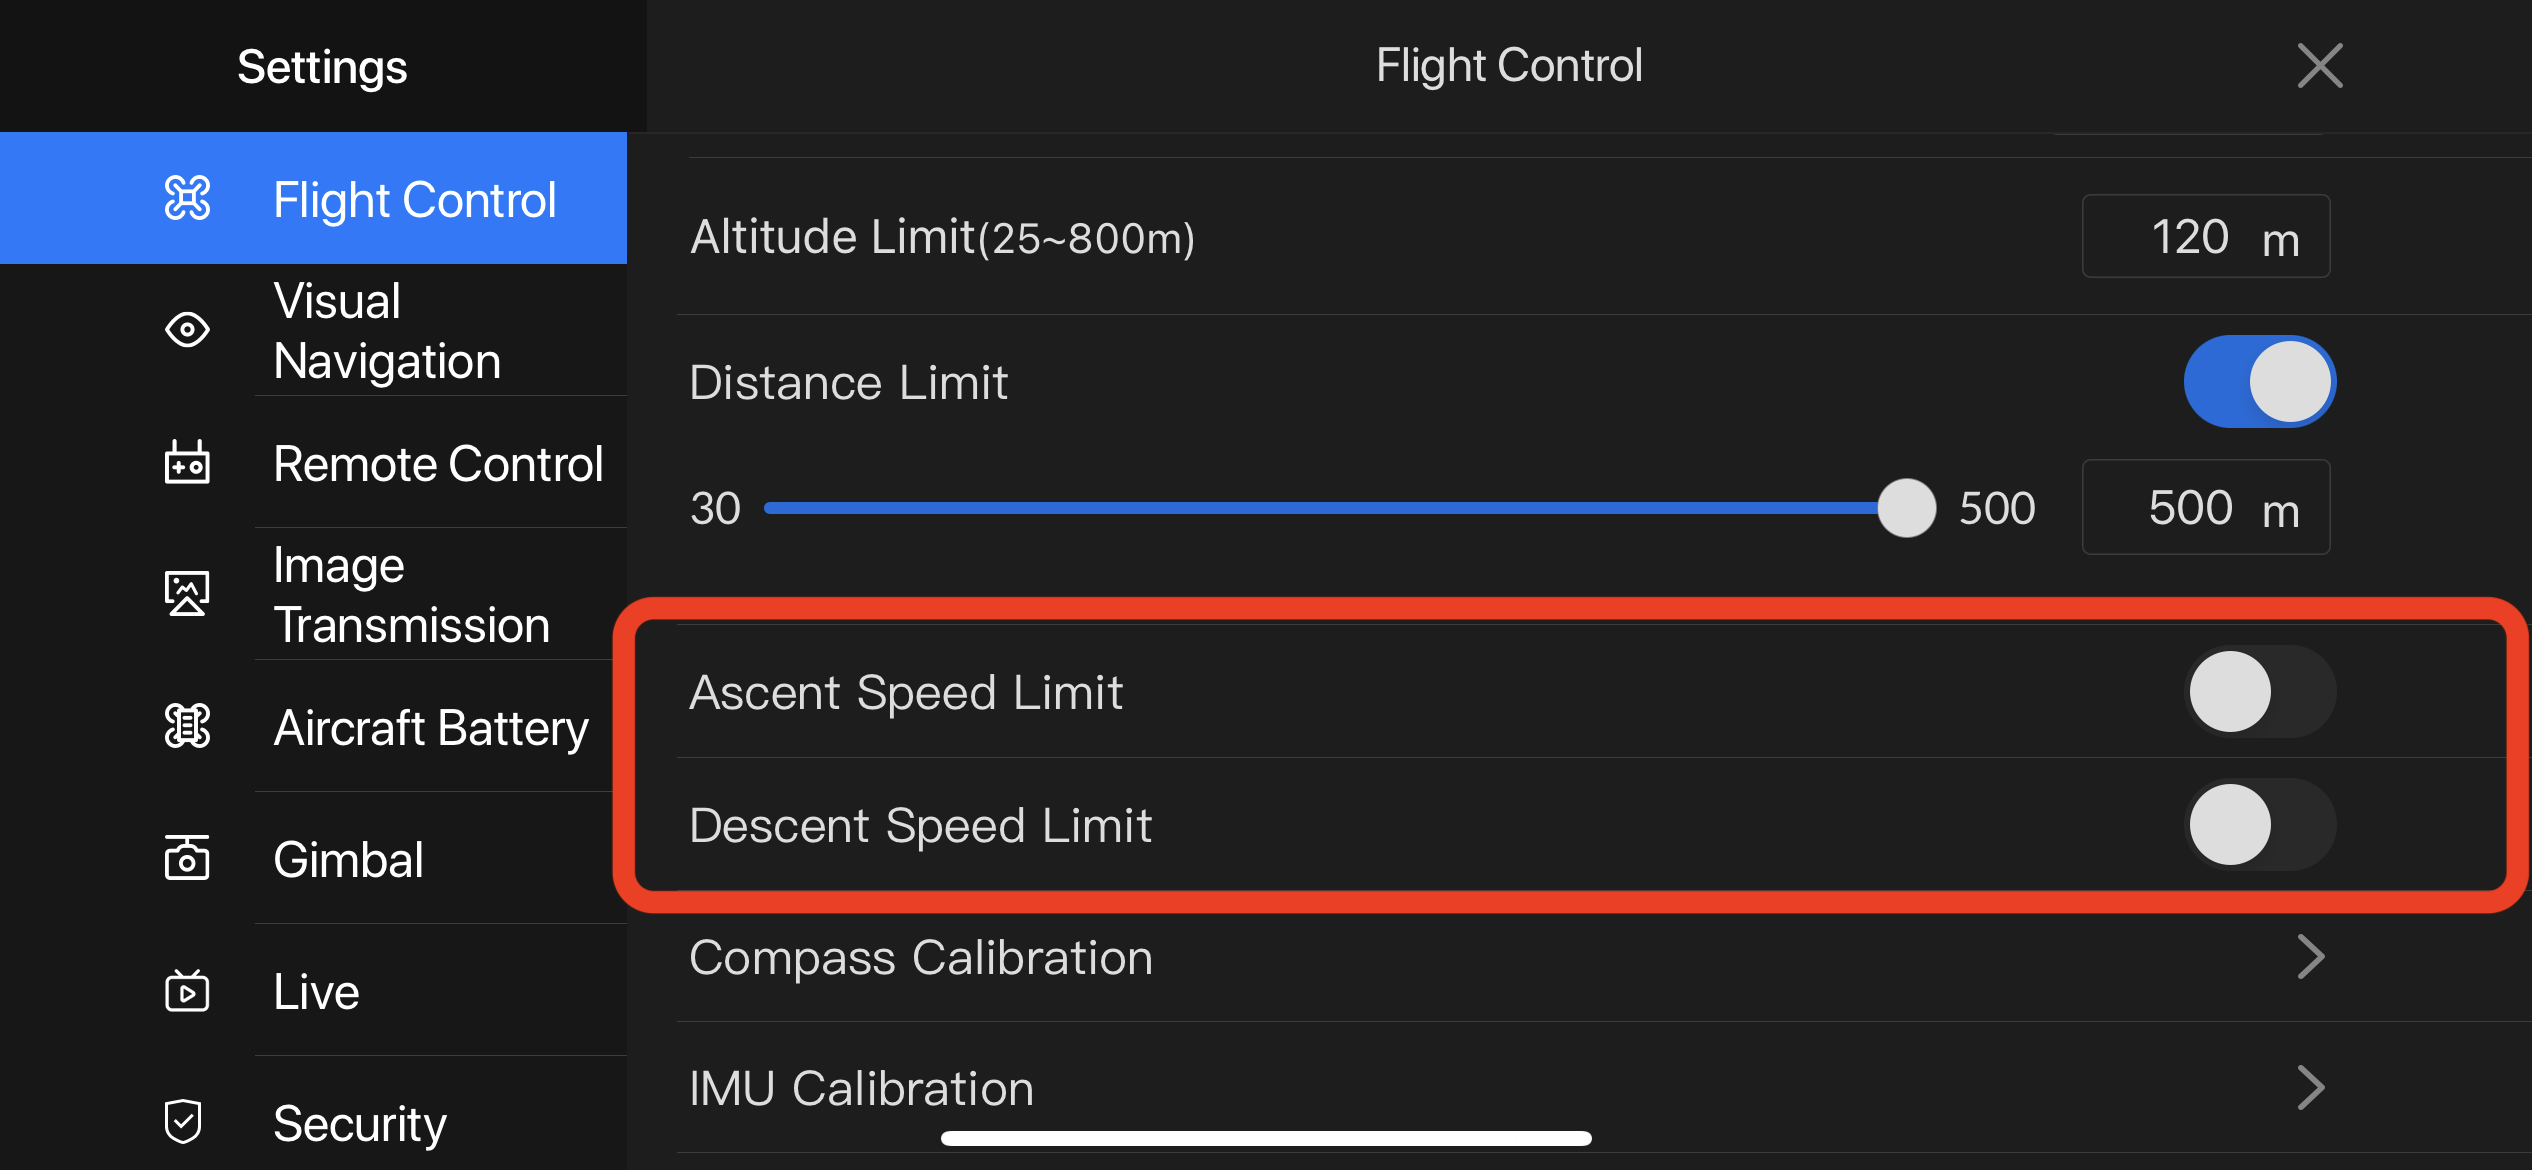The height and width of the screenshot is (1170, 2532).
Task: Click the drone icon beside Flight Control
Action: 187,198
